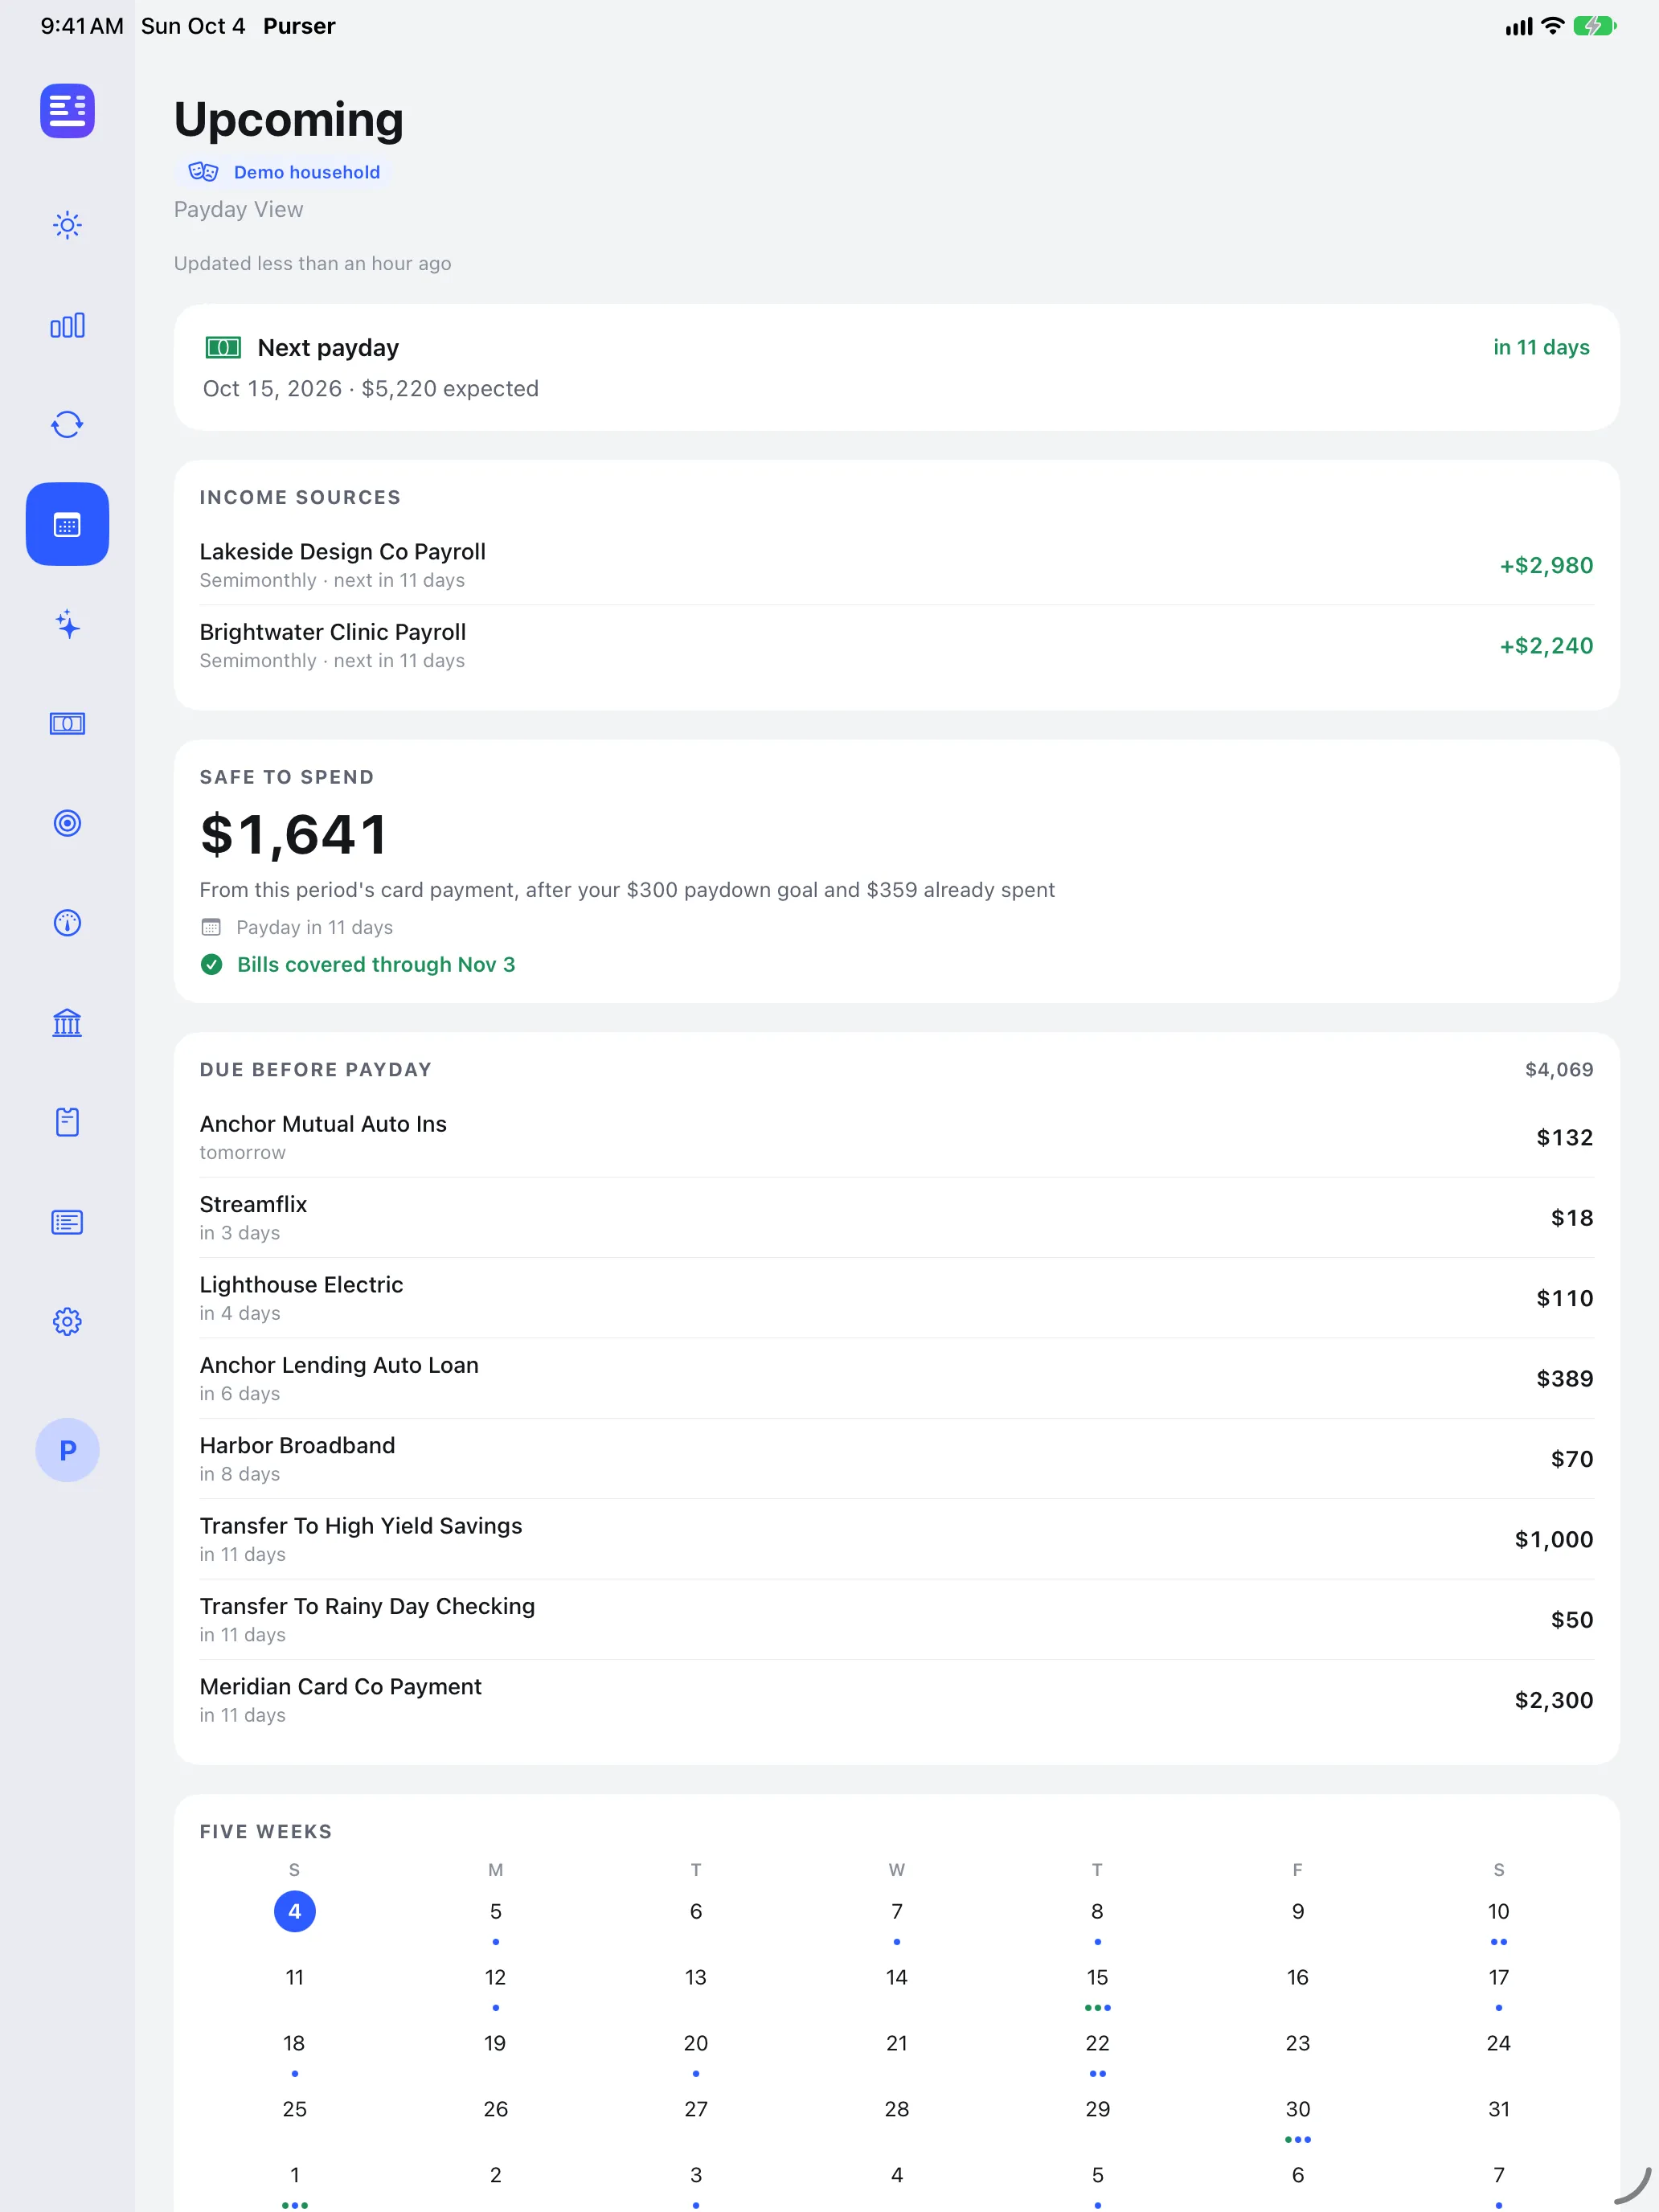The height and width of the screenshot is (2212, 1659).
Task: Open the P profile avatar
Action: 67,1450
